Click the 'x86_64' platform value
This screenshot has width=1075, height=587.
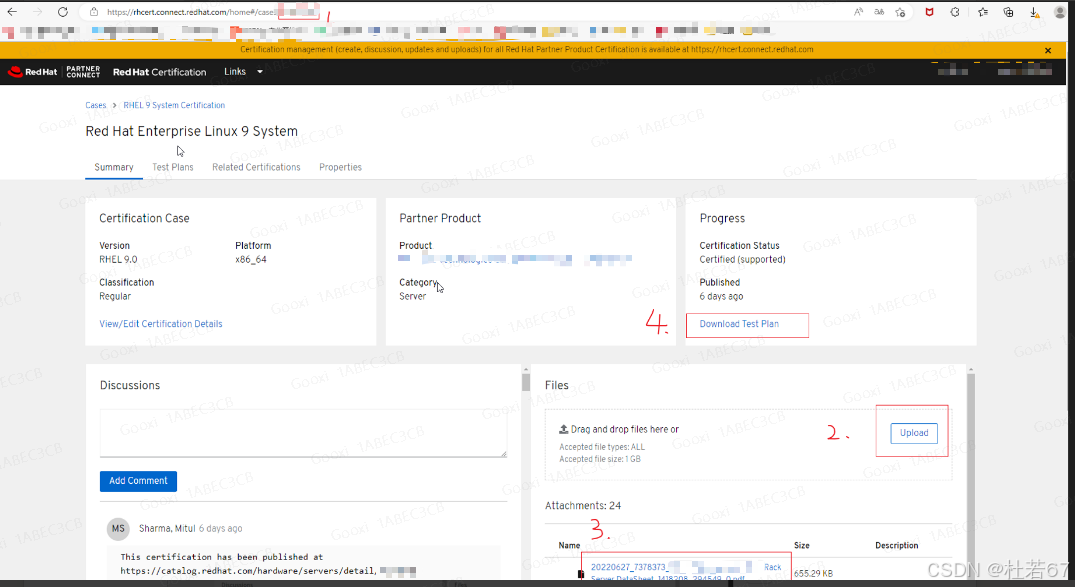tap(251, 259)
